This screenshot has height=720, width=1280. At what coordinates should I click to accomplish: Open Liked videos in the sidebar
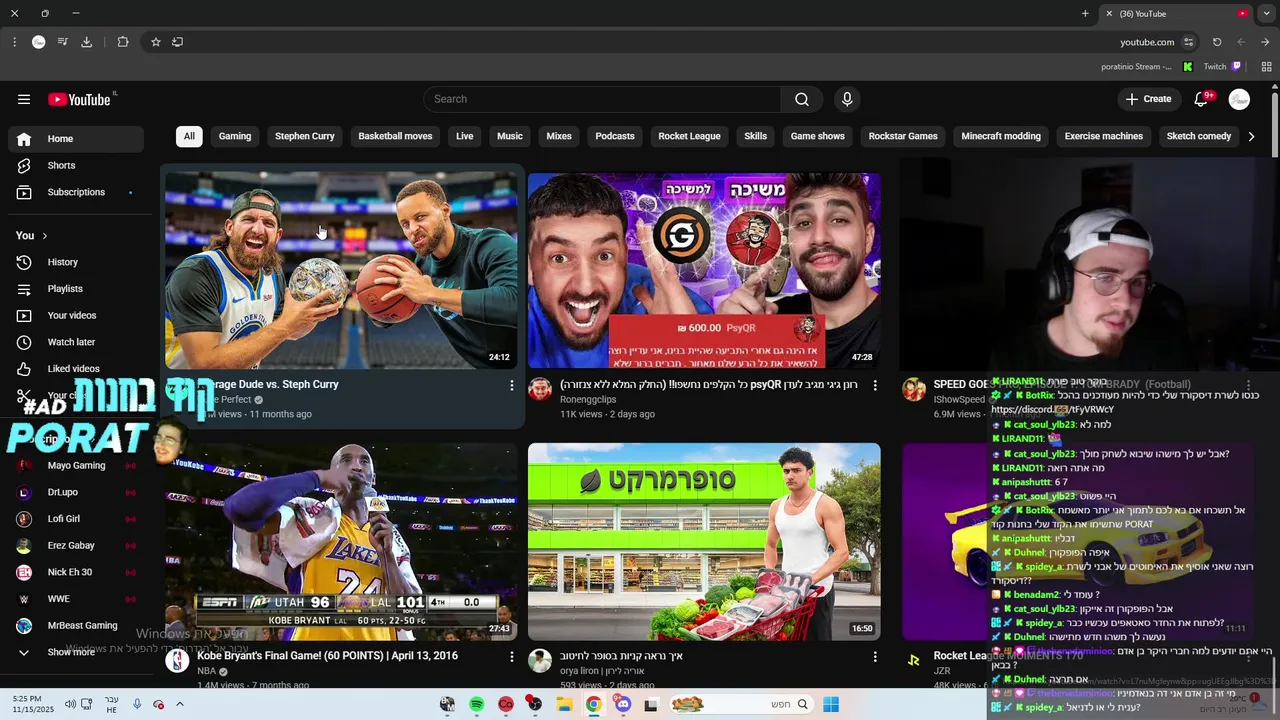pyautogui.click(x=76, y=369)
